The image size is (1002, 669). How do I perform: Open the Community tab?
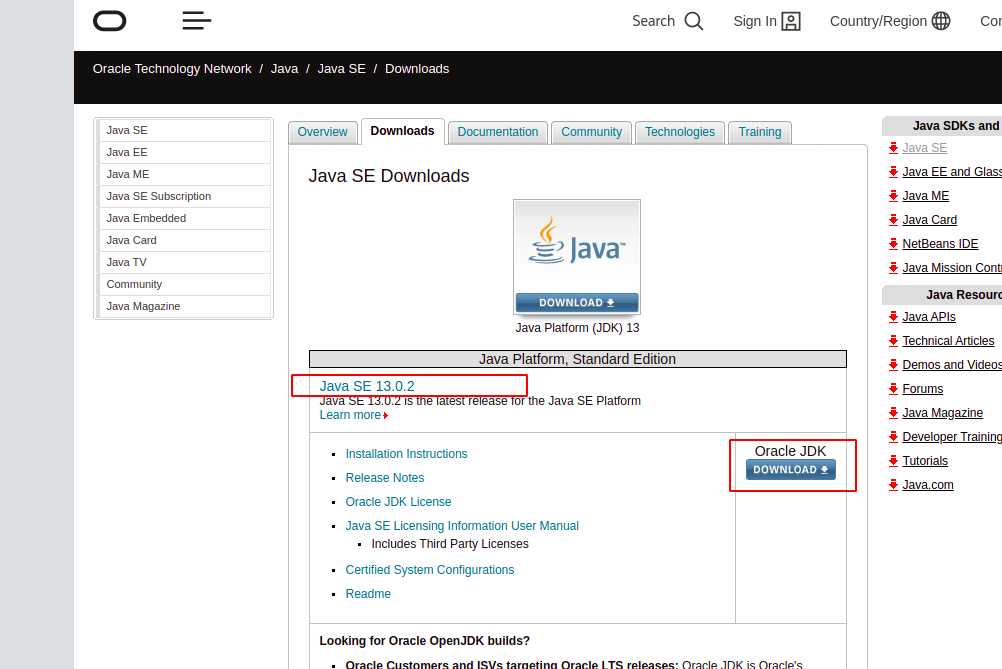click(x=591, y=132)
